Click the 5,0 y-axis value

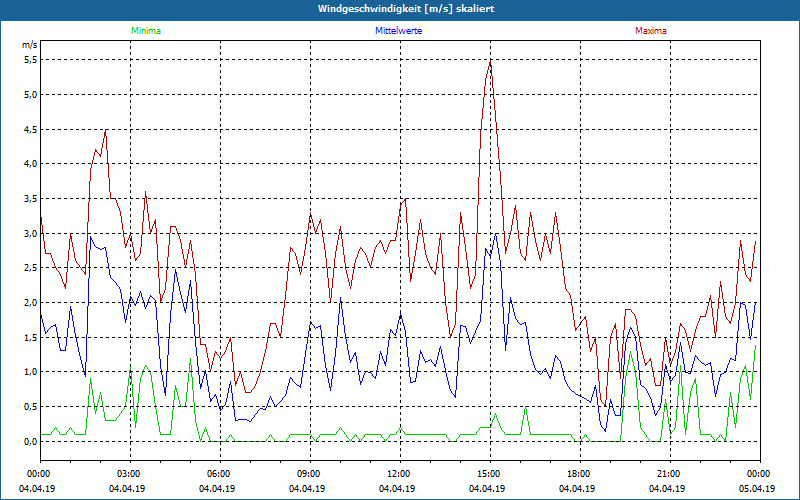click(x=31, y=94)
